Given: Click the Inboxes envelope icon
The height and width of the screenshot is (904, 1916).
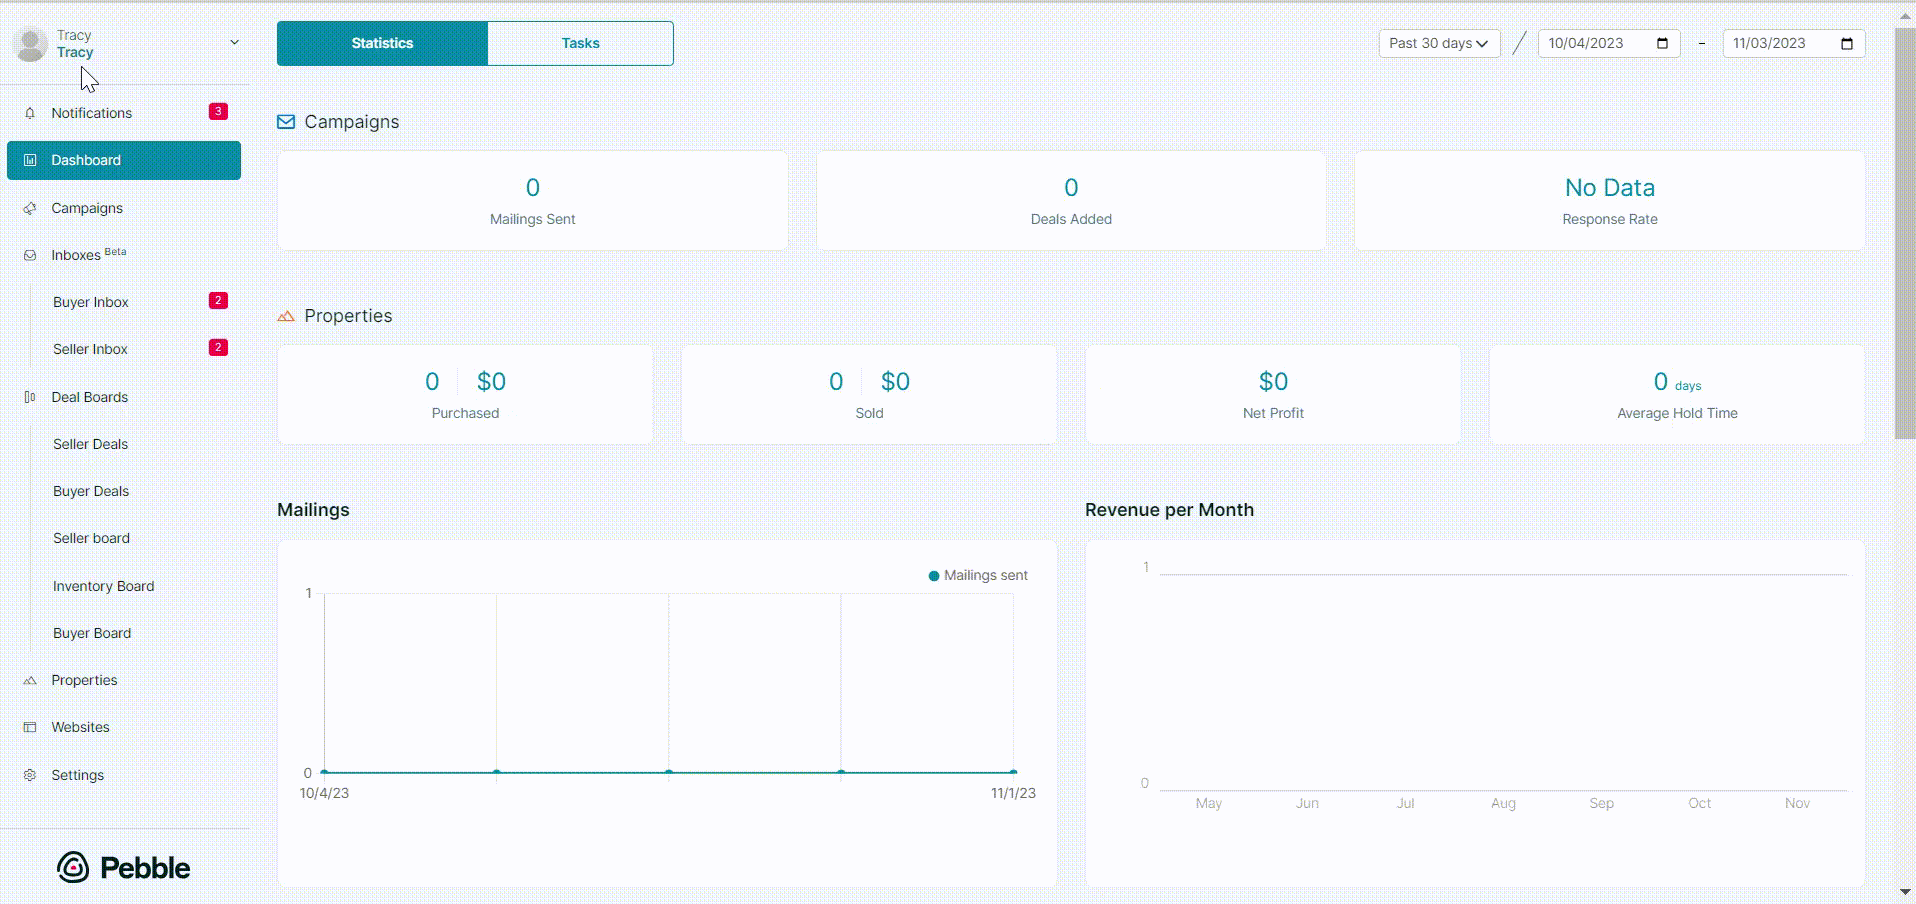Looking at the screenshot, I should click(30, 255).
